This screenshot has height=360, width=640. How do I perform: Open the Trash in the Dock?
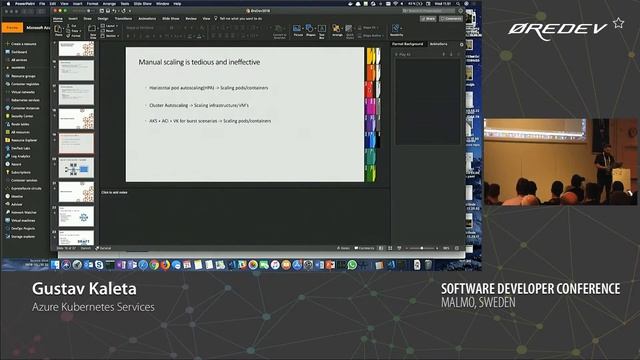pyautogui.click(x=428, y=265)
